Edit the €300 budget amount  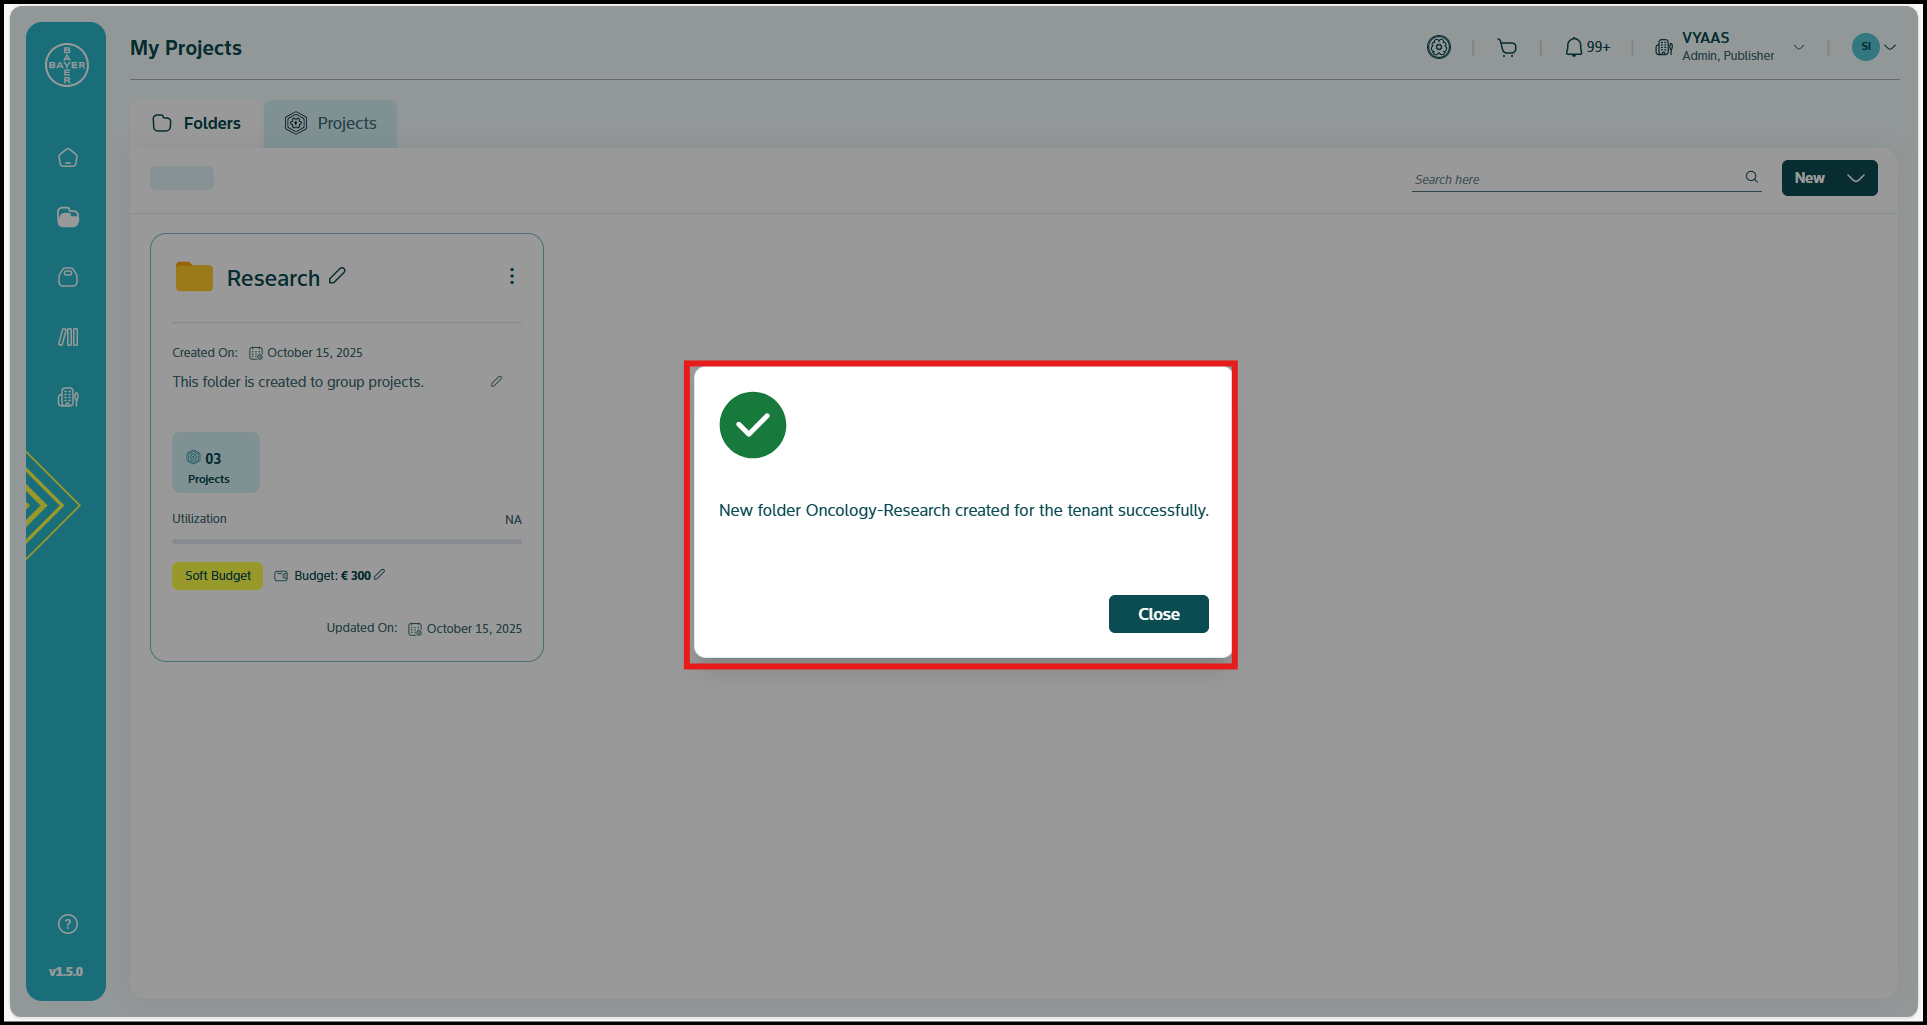tap(380, 575)
